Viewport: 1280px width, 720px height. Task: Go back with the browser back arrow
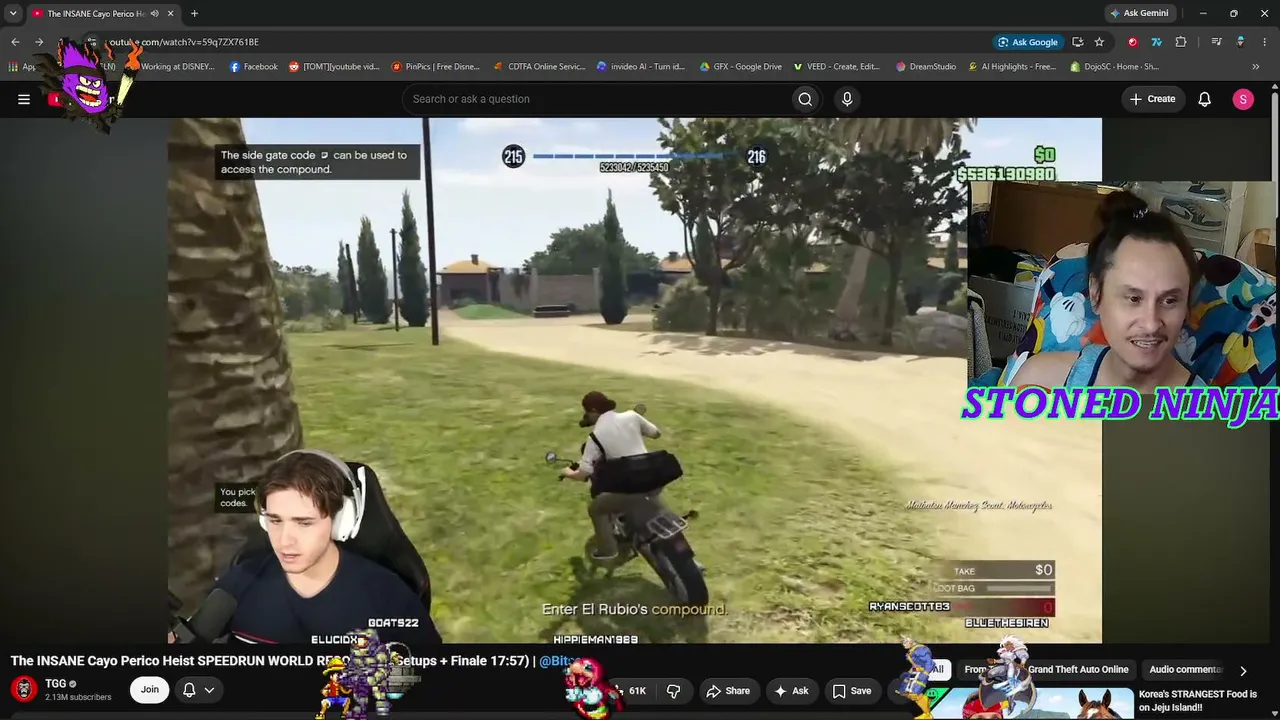15,42
